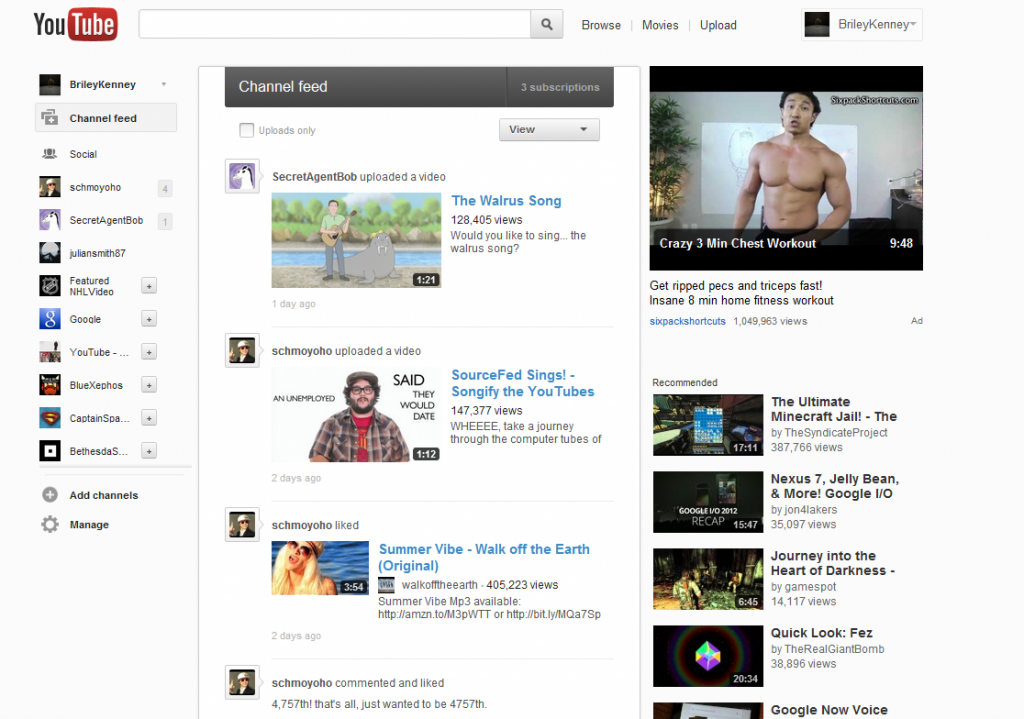The image size is (1024, 719).
Task: Go to the Movies menu item
Action: coord(660,25)
